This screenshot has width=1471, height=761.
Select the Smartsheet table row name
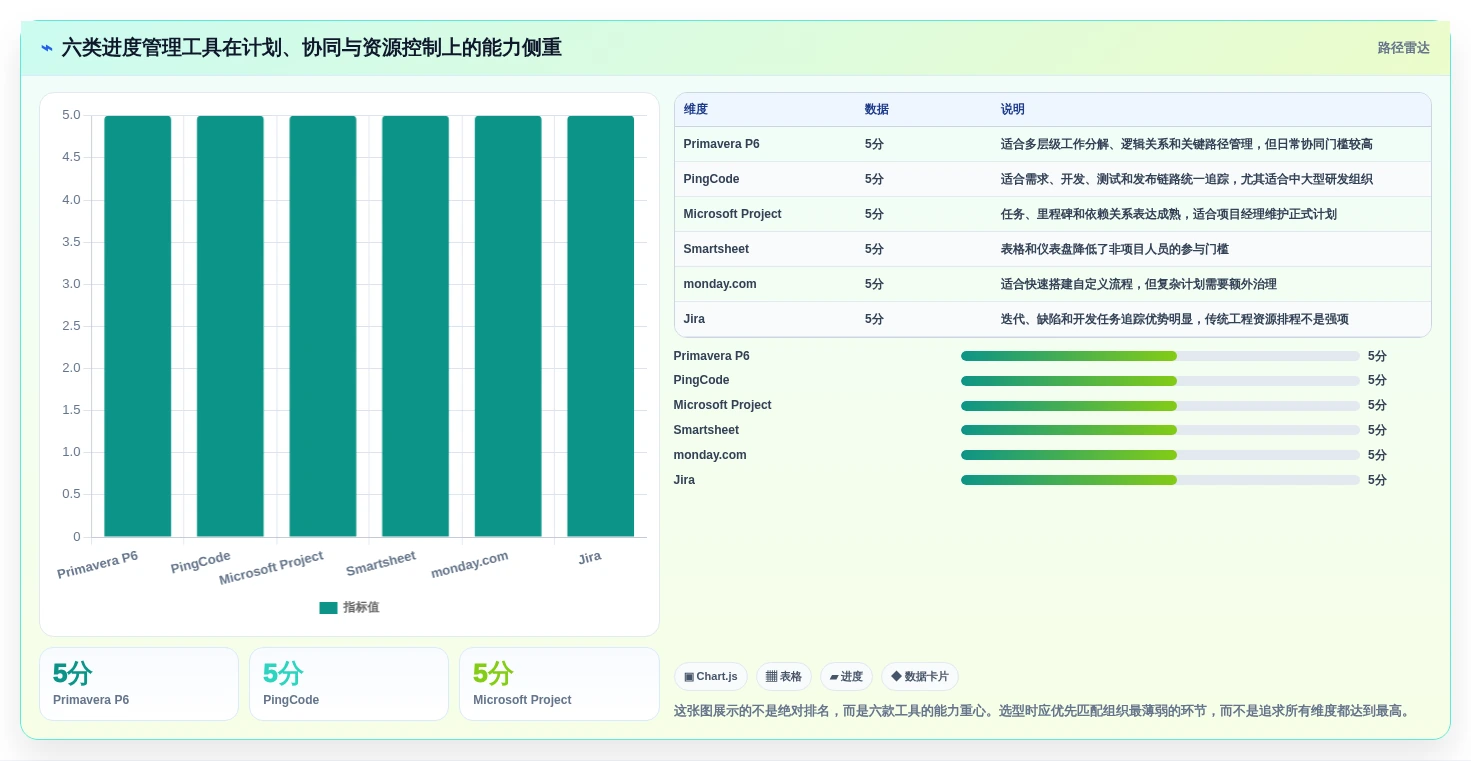tap(716, 249)
